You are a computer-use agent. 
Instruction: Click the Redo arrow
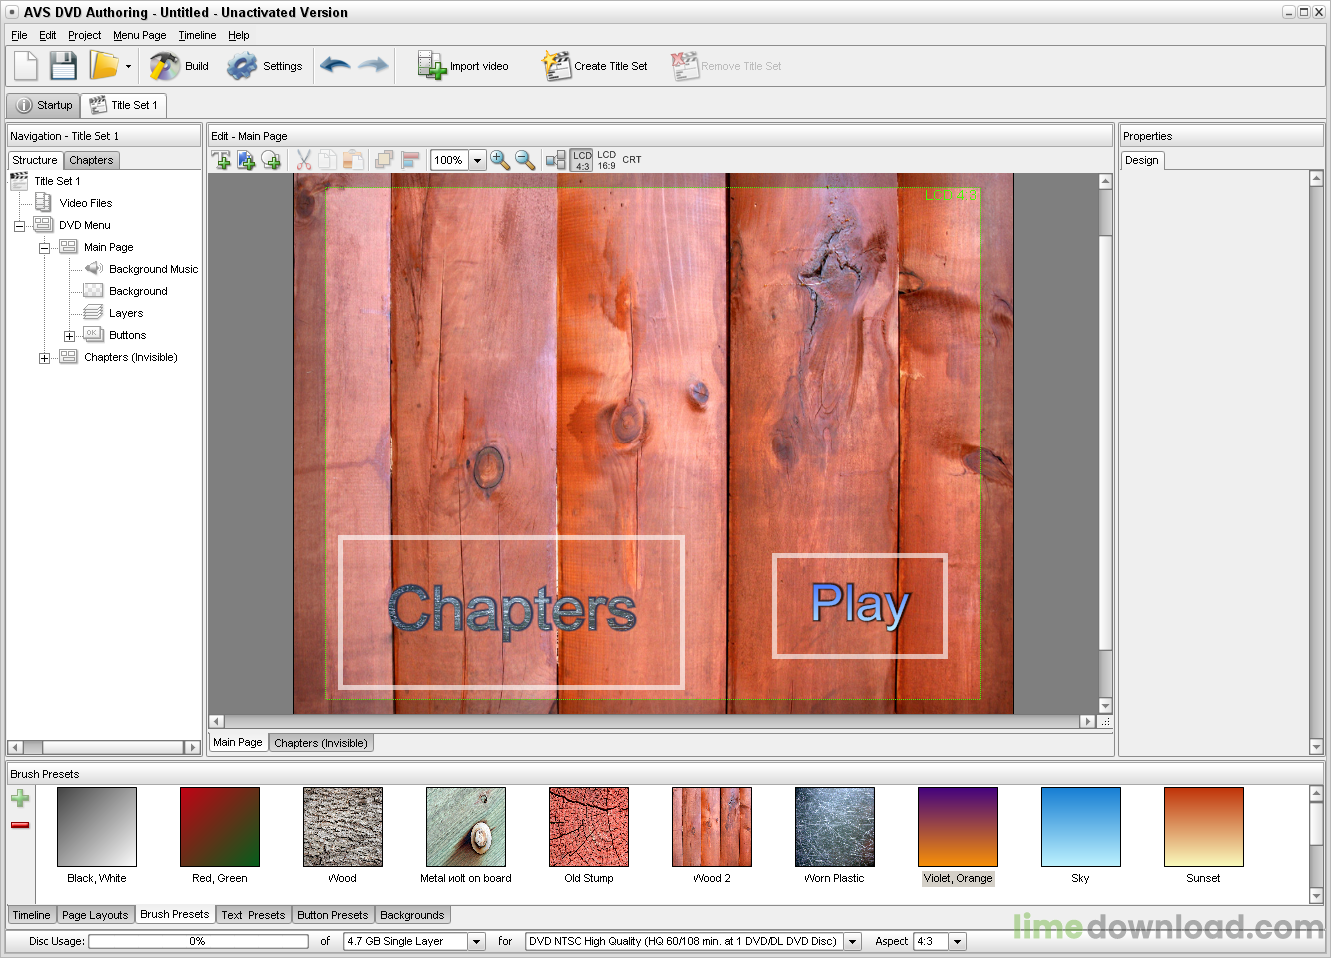click(373, 66)
